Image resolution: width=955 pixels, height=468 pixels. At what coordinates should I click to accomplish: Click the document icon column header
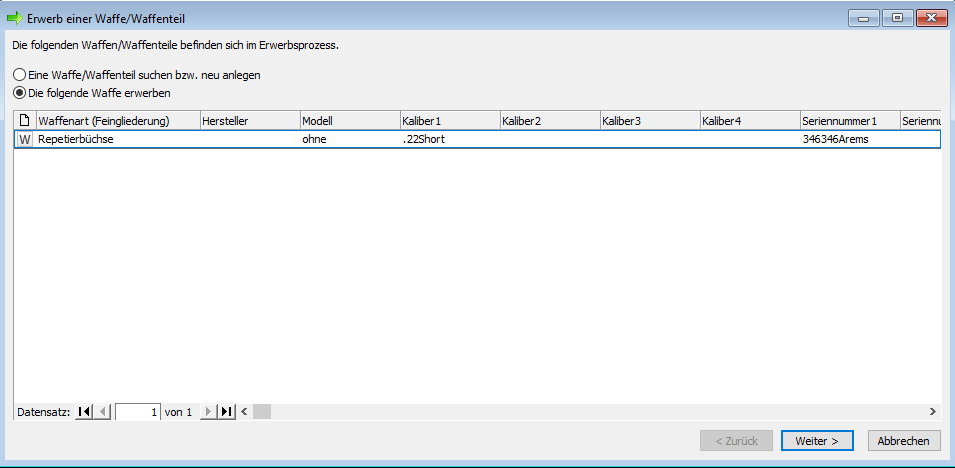tap(25, 121)
